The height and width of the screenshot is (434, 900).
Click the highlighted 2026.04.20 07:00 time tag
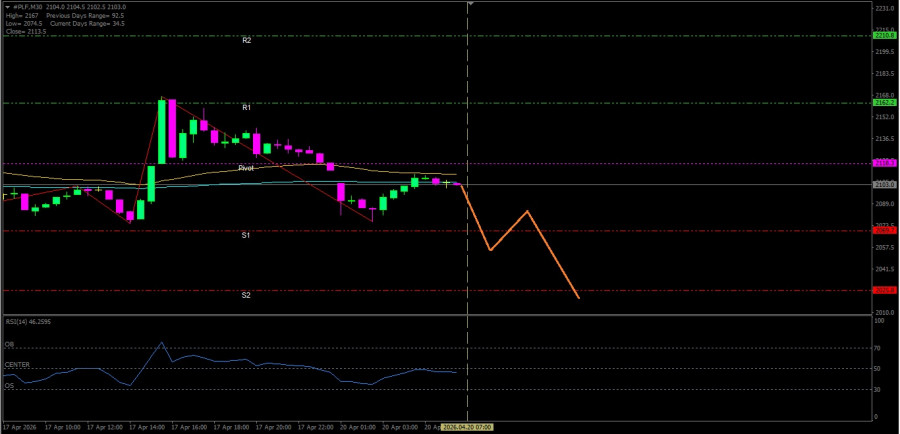click(469, 427)
